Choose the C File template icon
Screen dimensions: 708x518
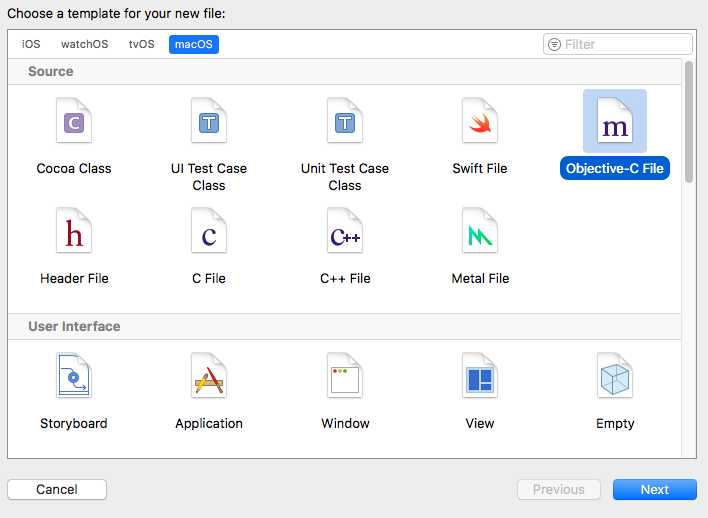click(209, 230)
